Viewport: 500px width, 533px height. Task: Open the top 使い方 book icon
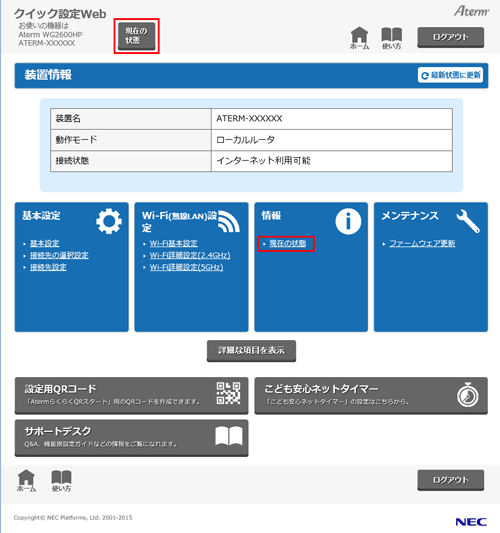[392, 38]
